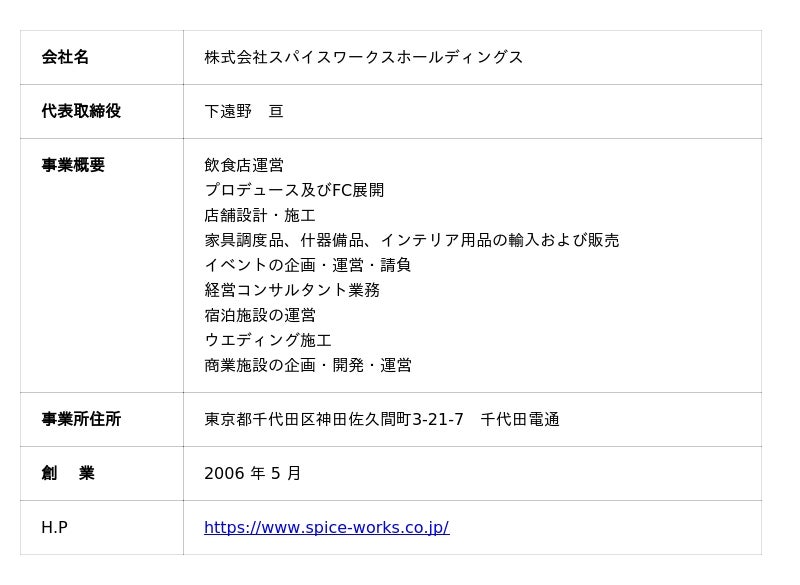Click the H.P label cell

(54, 527)
